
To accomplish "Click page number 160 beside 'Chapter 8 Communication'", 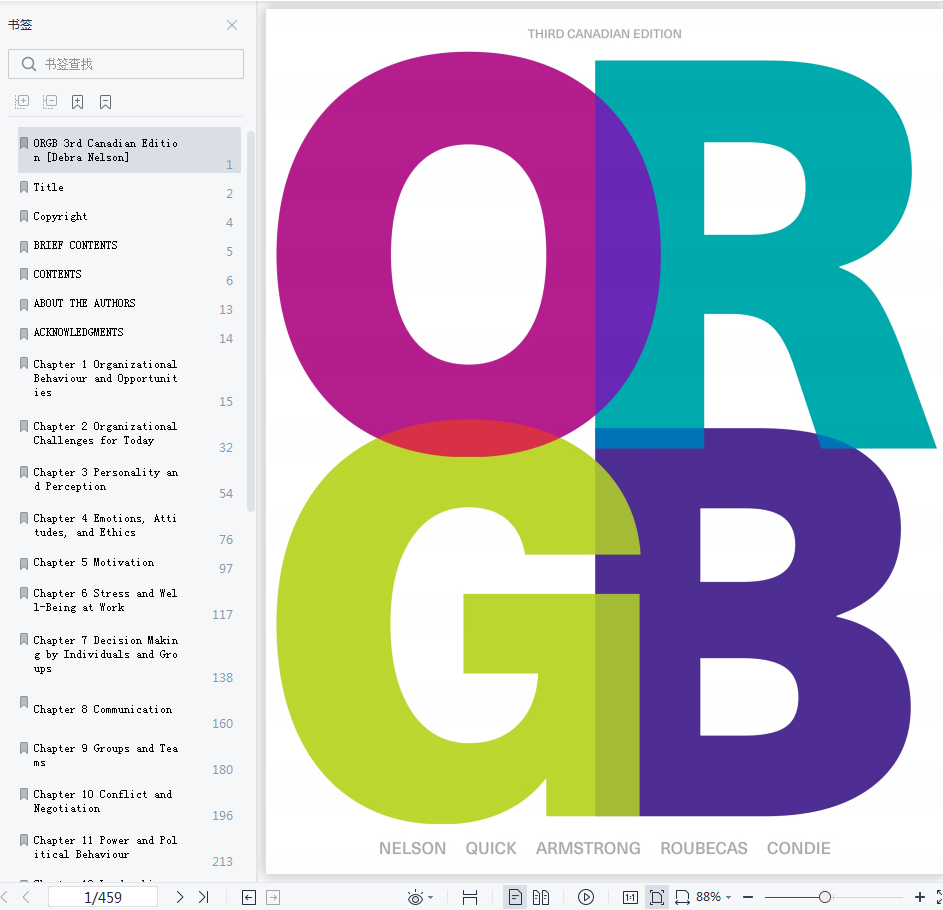I will pyautogui.click(x=223, y=724).
